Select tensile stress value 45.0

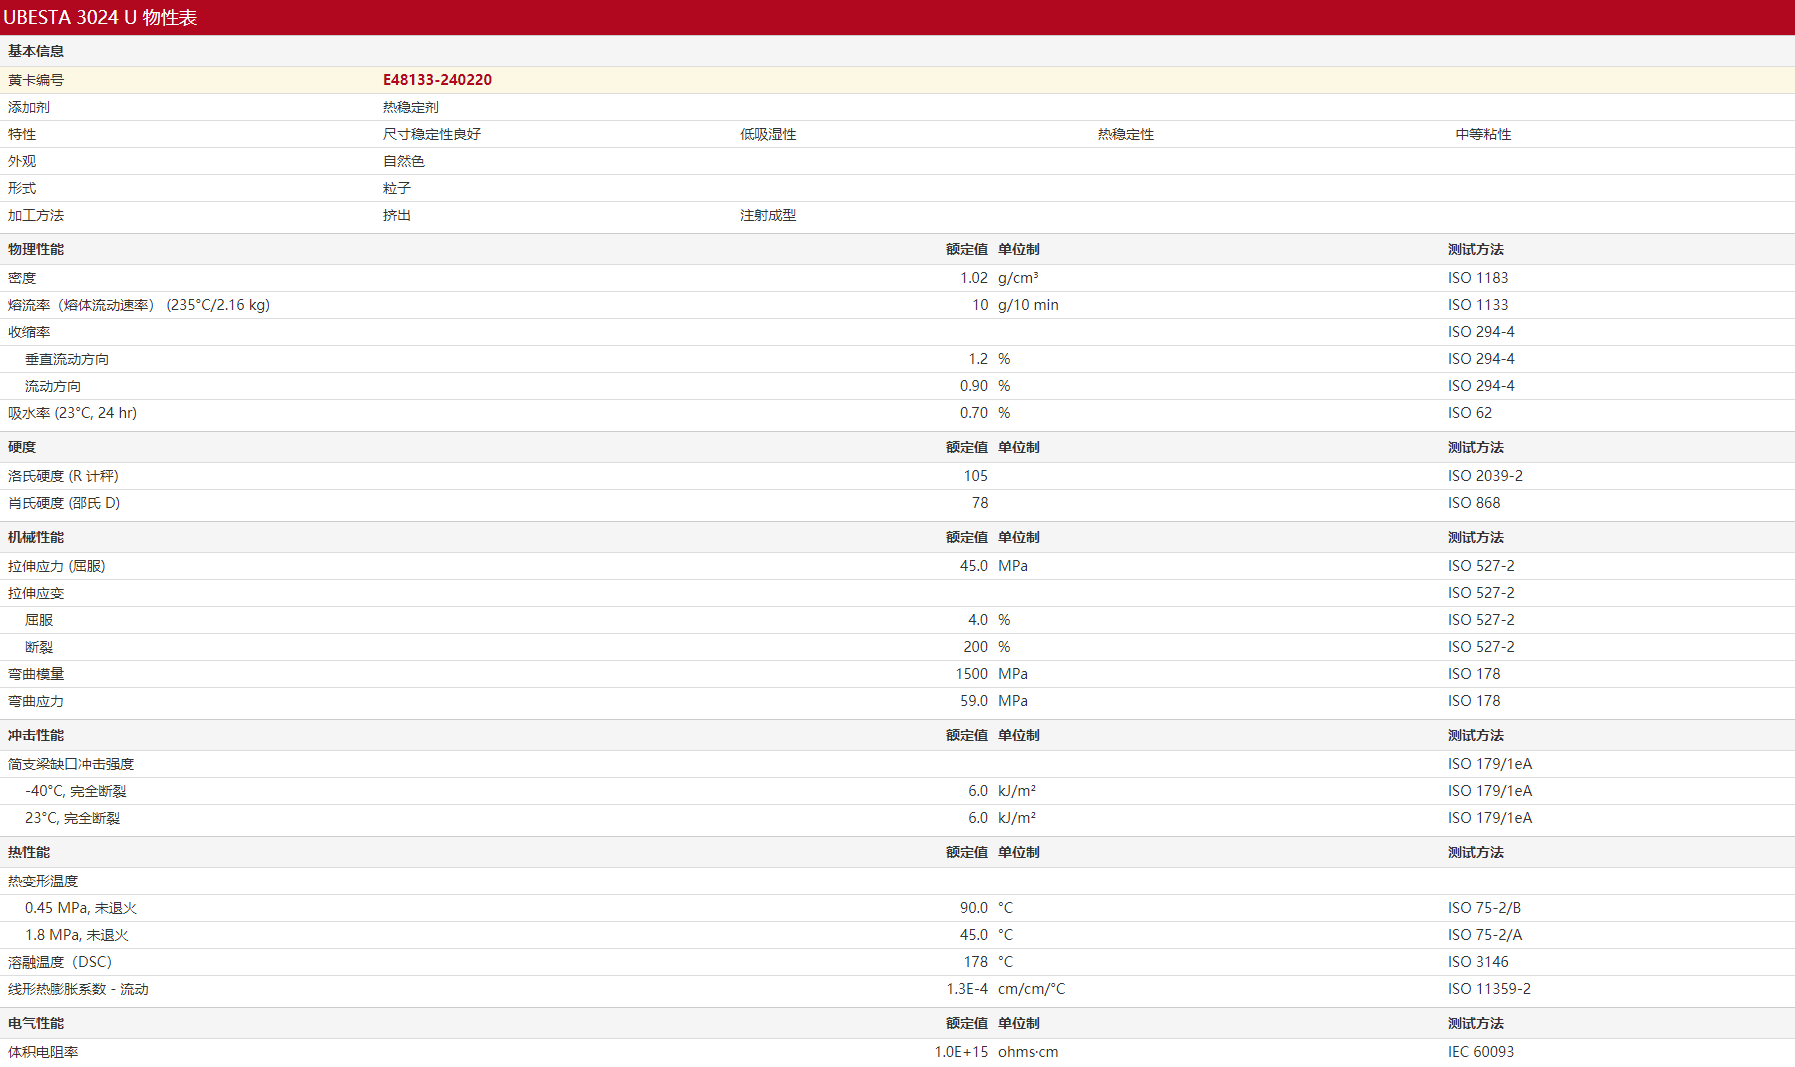[974, 566]
